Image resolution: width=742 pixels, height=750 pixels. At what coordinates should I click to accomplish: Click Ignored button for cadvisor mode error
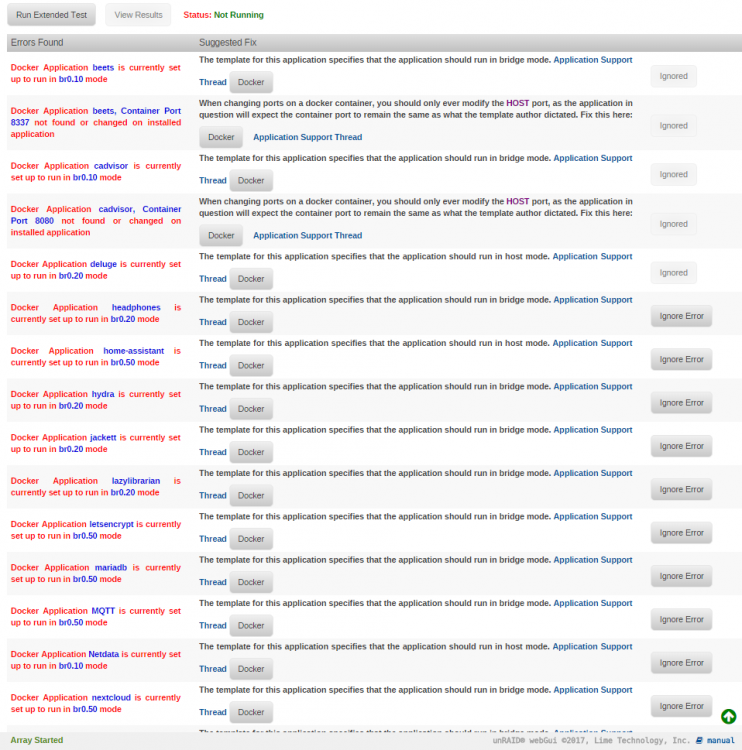(673, 175)
